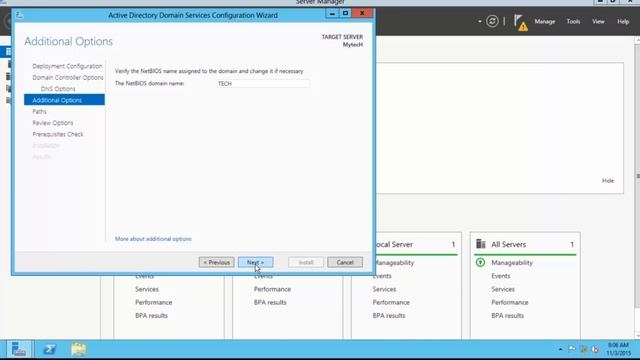Open the dropdown arrow beside the refresh icon
Viewport: 640px width, 360px height.
(480, 21)
